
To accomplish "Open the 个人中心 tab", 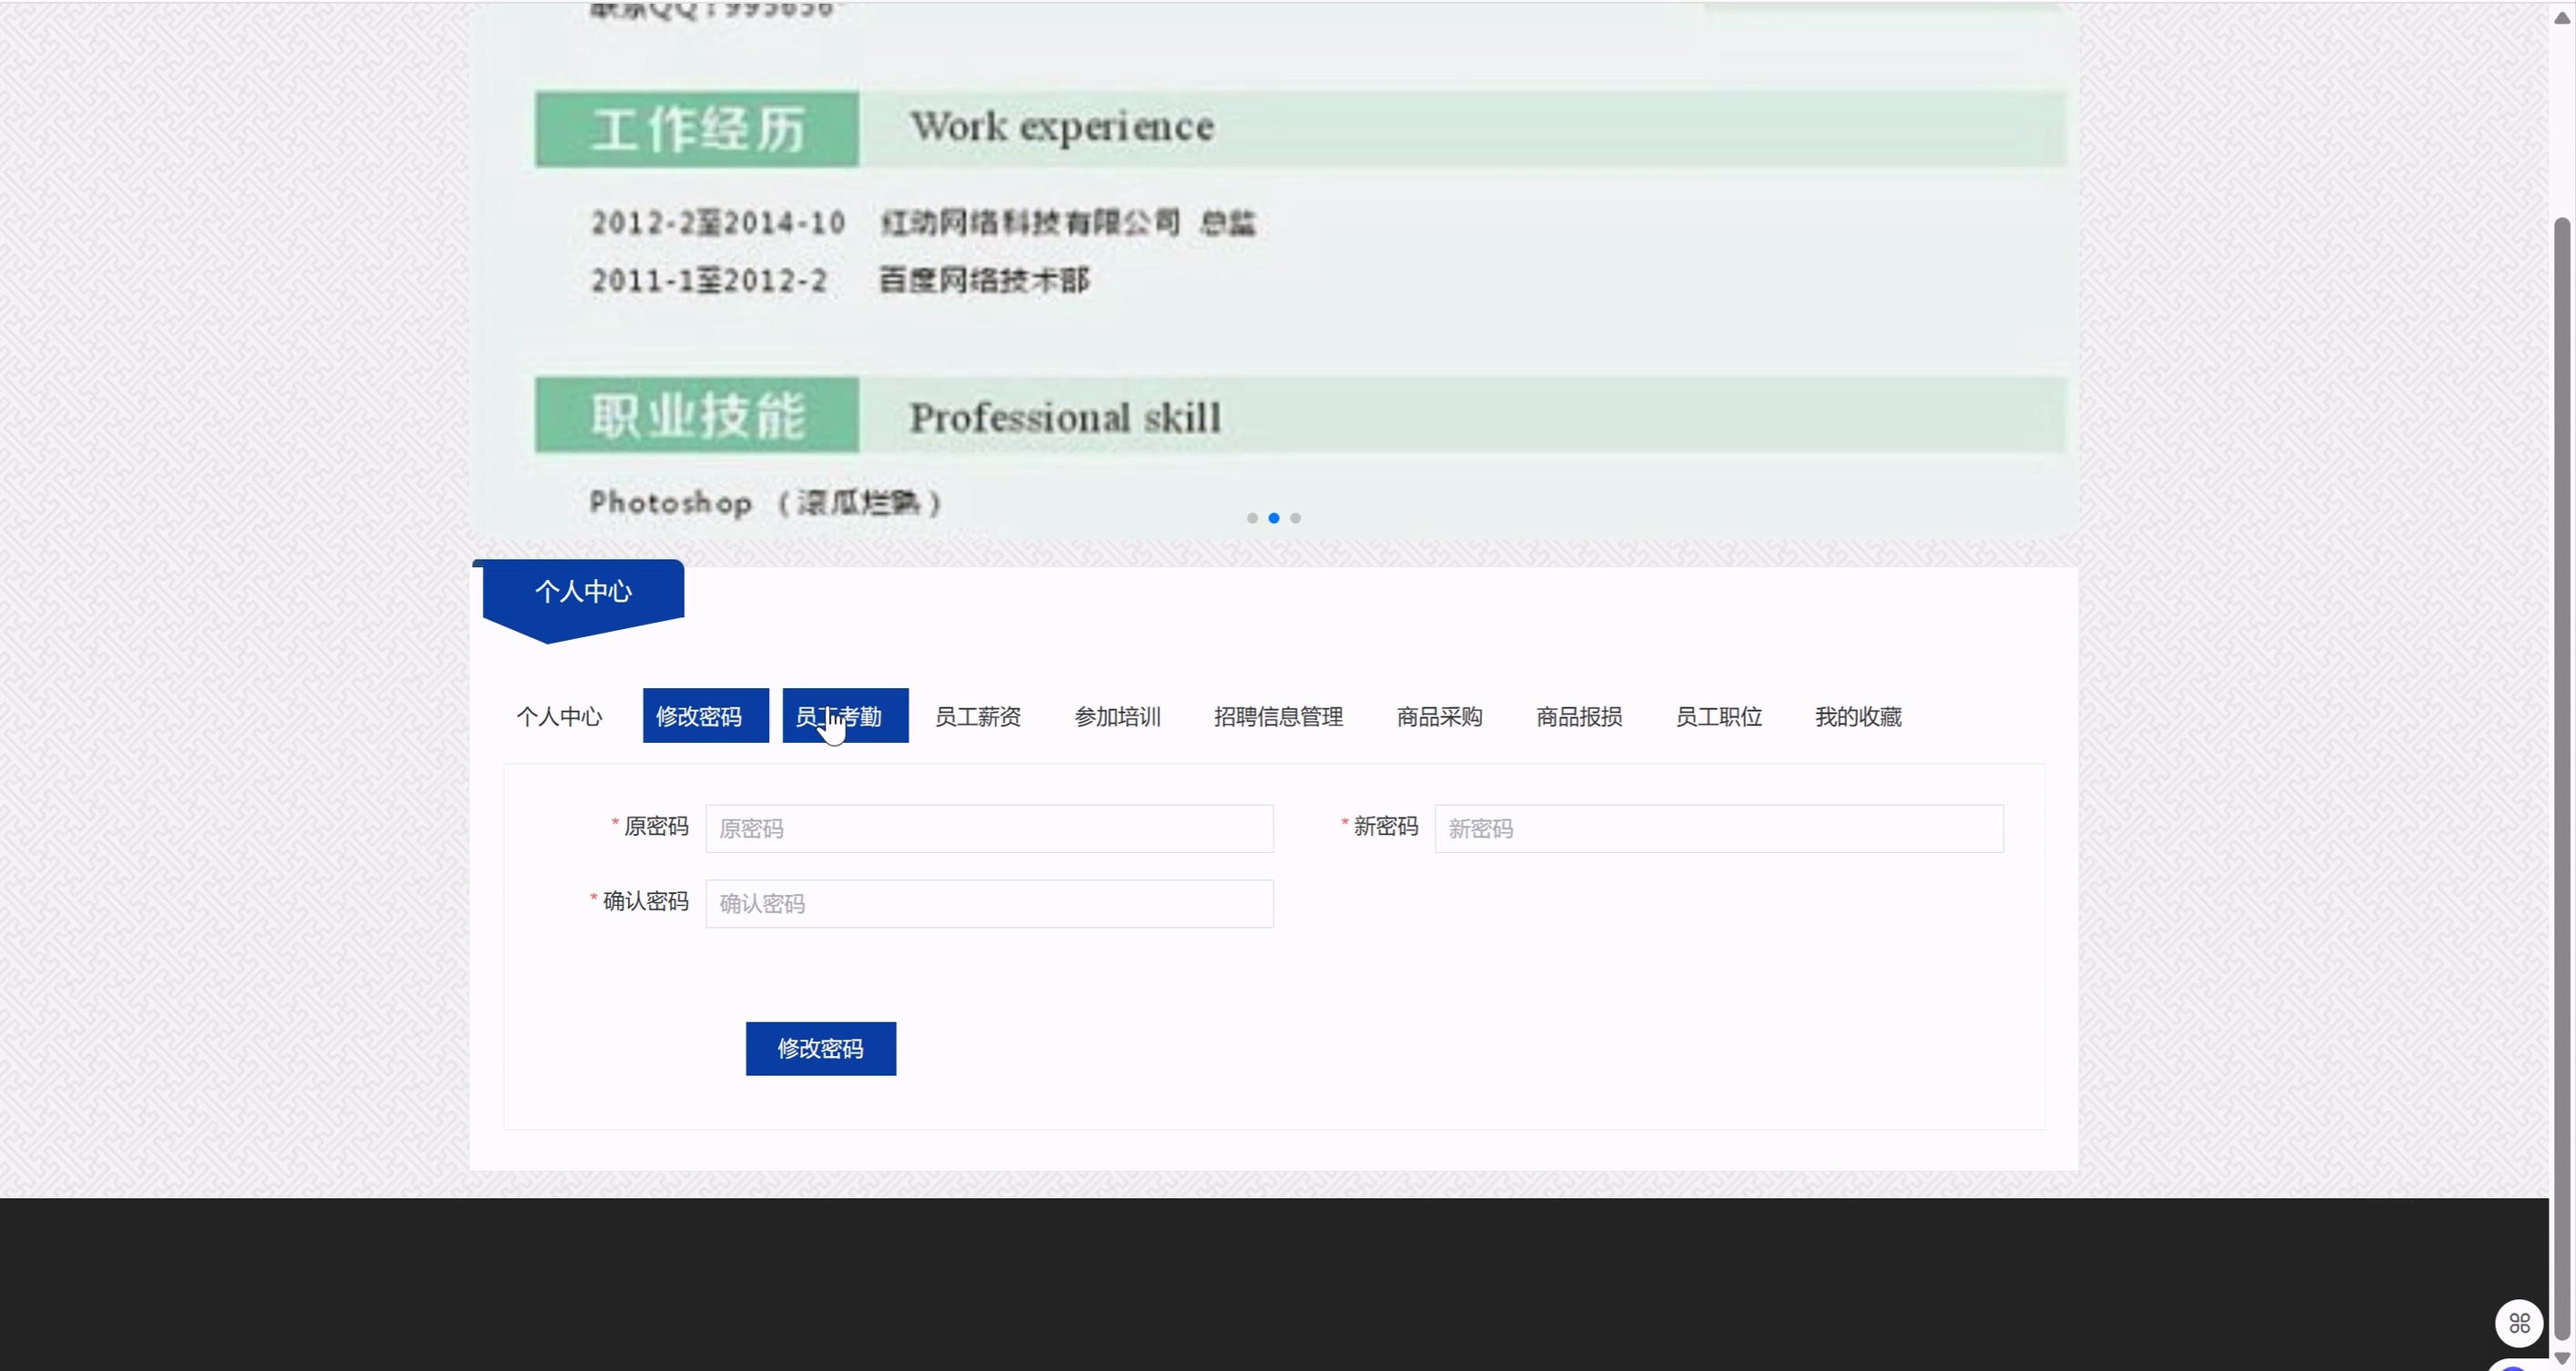I will click(559, 716).
